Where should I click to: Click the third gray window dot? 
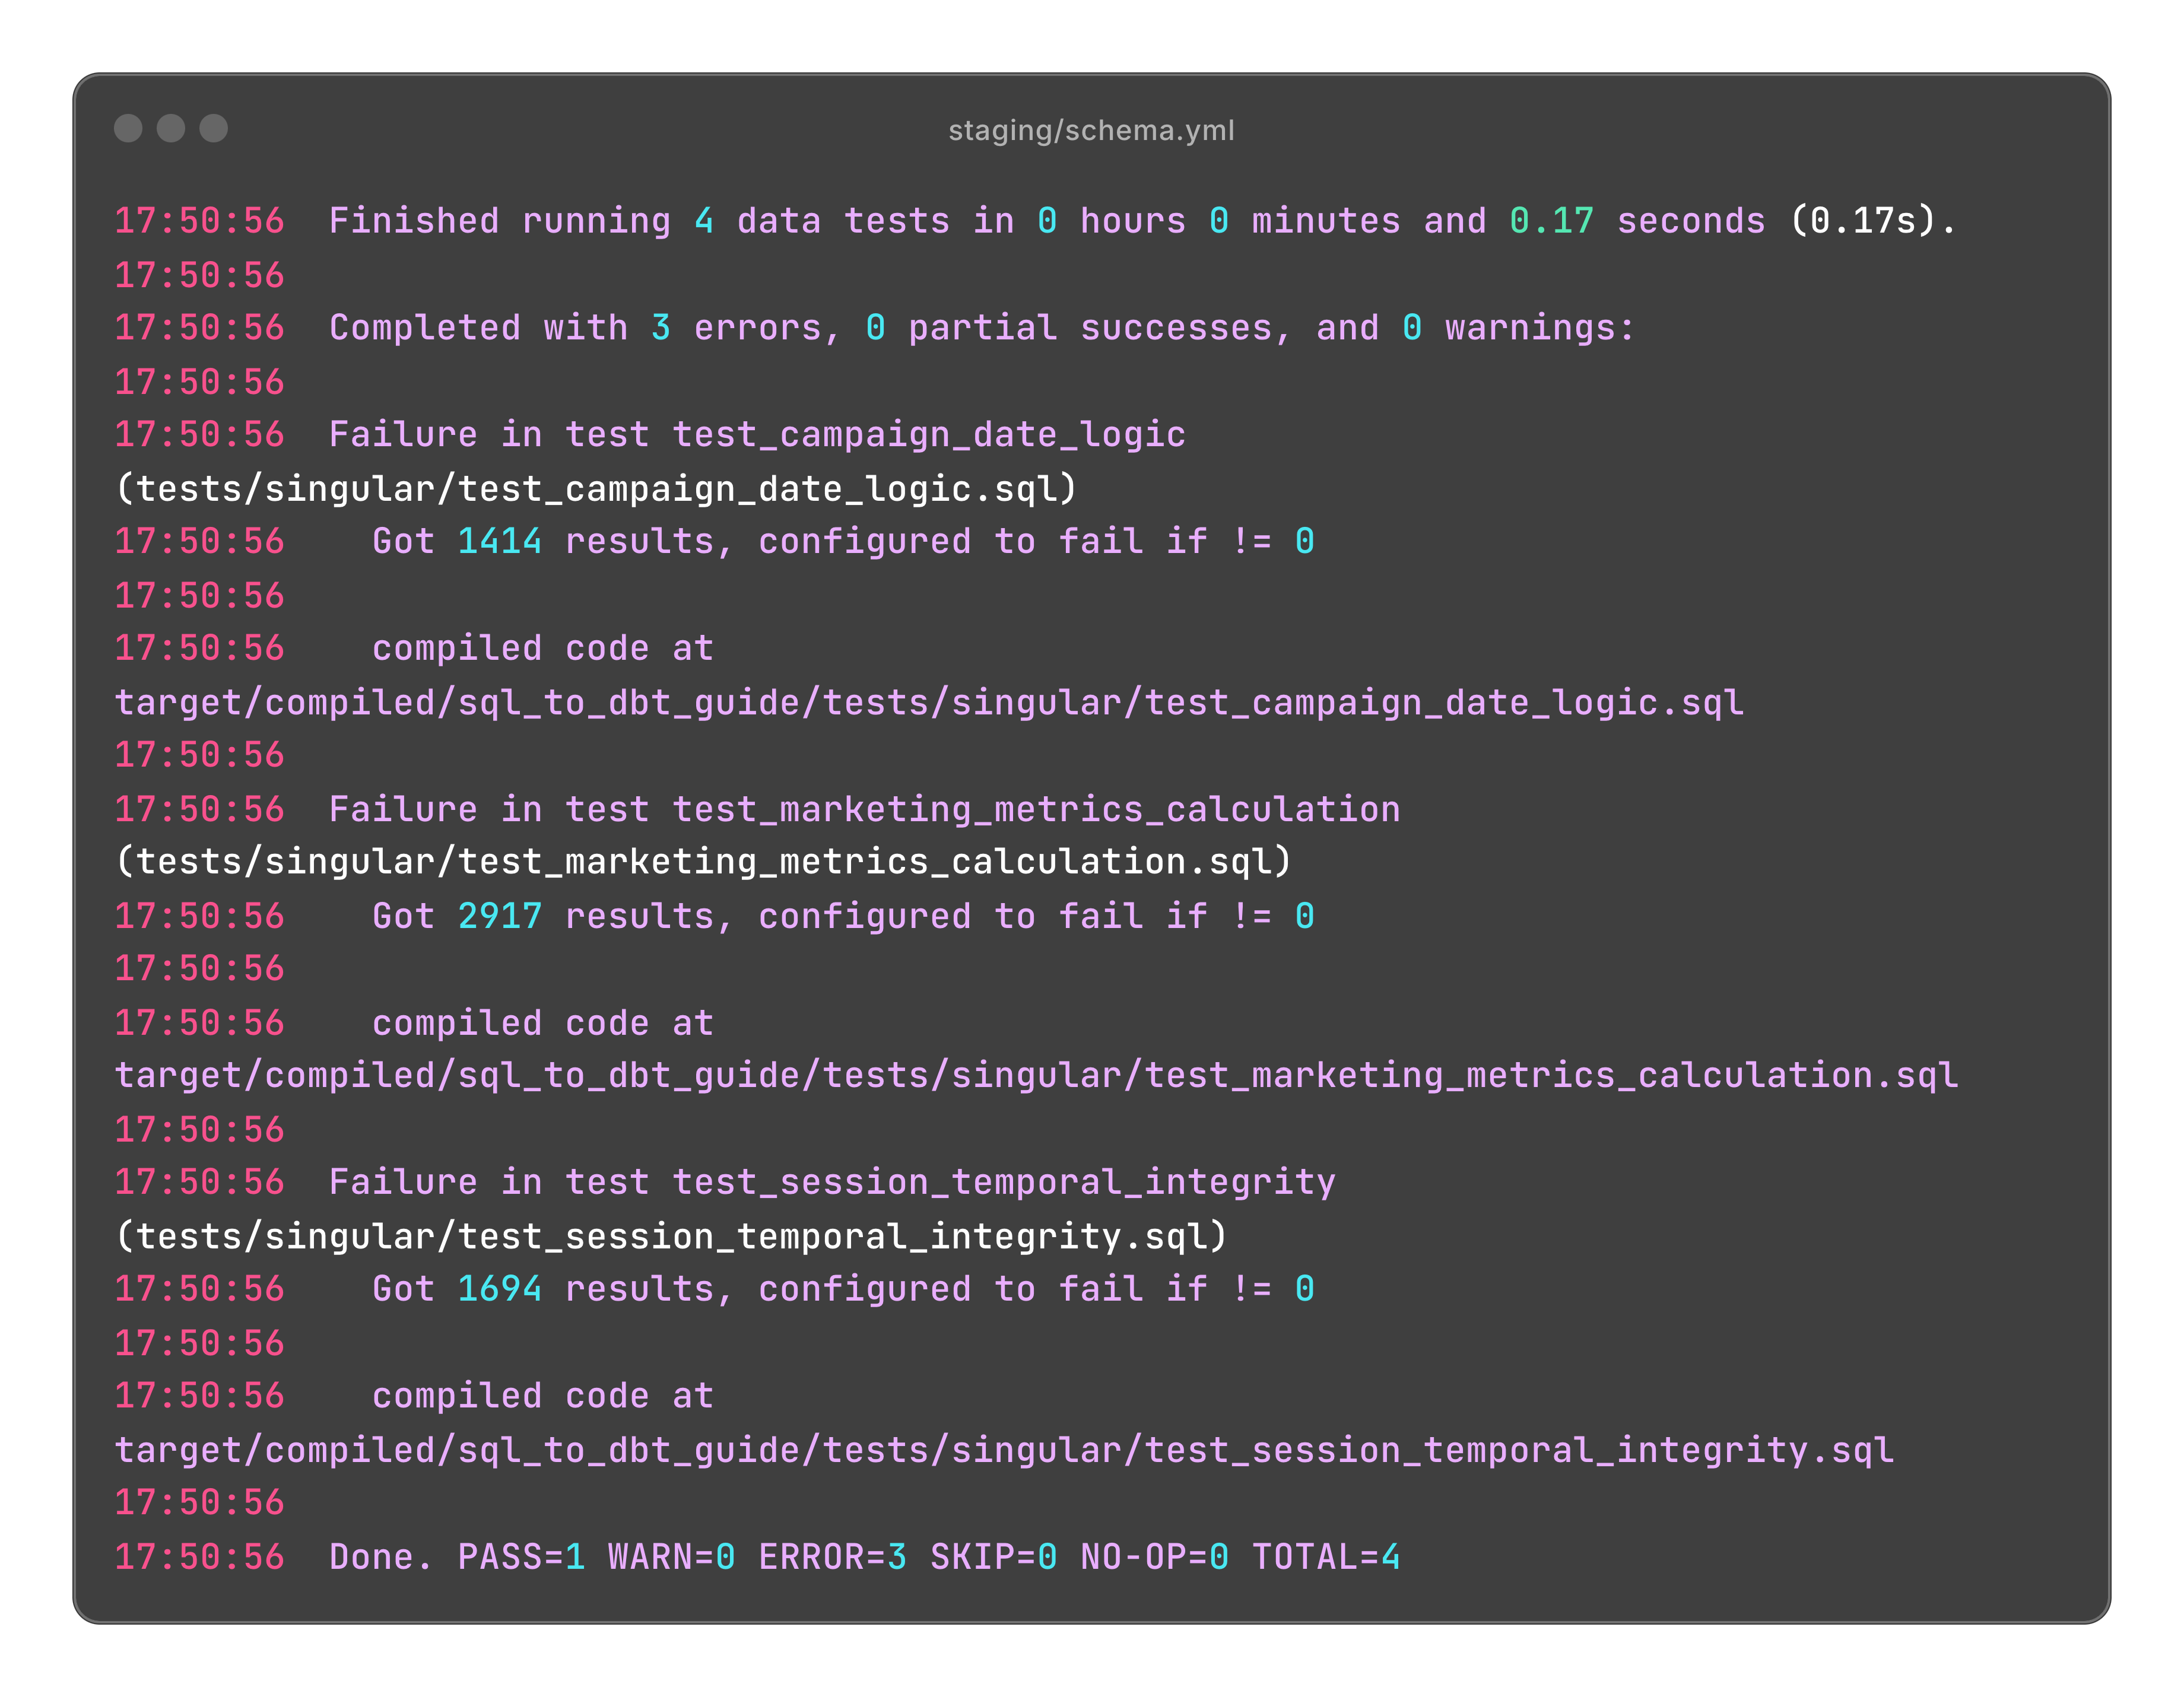(214, 129)
